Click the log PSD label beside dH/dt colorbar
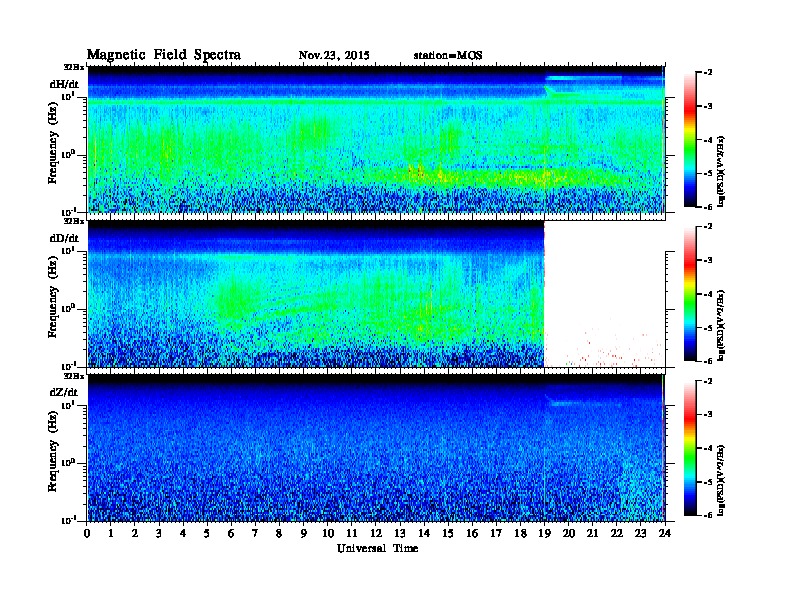 [x=721, y=172]
